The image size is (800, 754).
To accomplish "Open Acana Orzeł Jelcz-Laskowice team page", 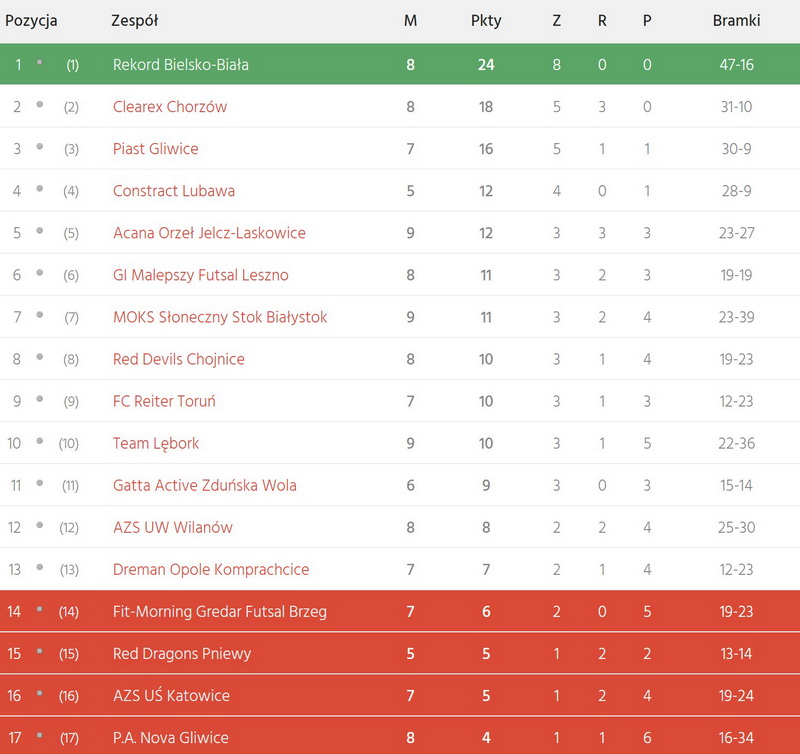I will point(209,233).
